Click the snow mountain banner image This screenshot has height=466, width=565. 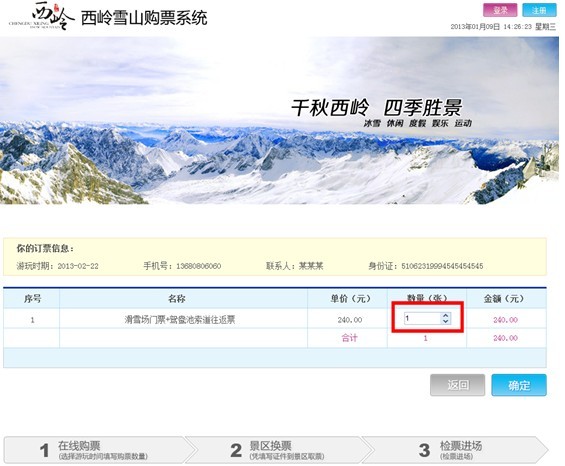(280, 120)
